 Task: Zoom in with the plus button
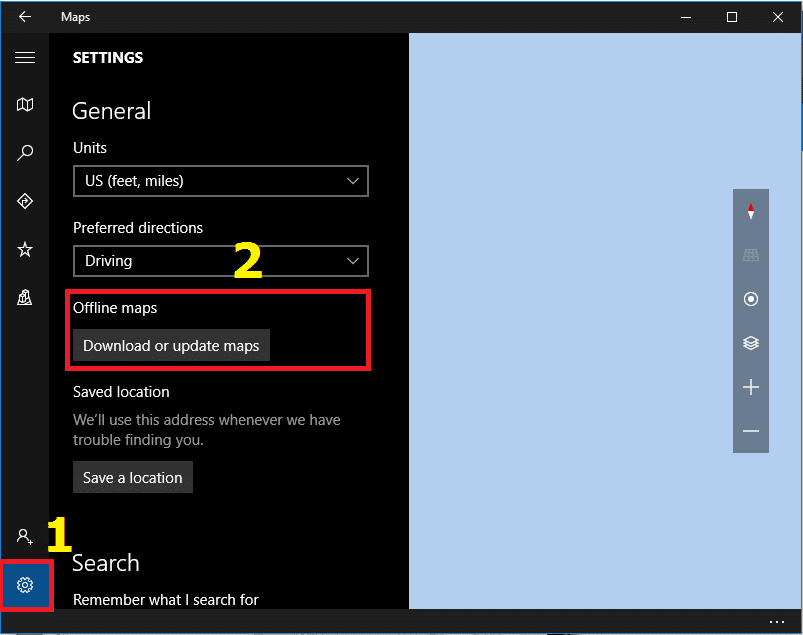(x=751, y=387)
